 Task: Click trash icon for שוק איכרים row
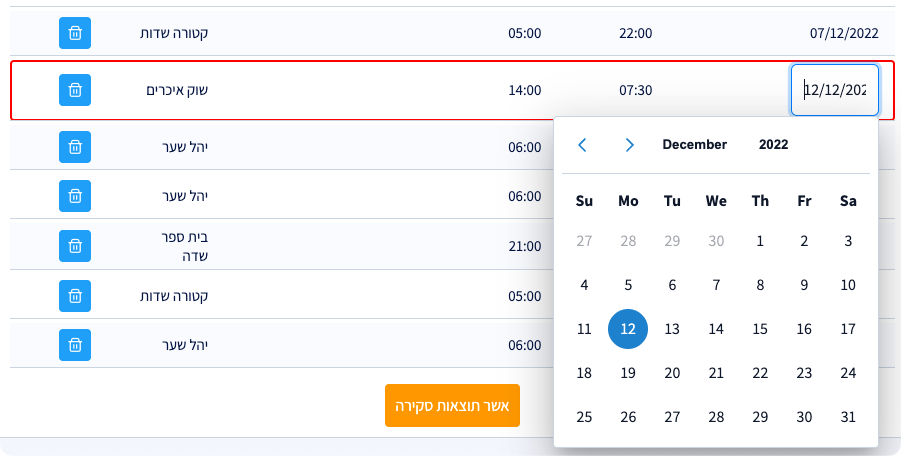click(75, 90)
